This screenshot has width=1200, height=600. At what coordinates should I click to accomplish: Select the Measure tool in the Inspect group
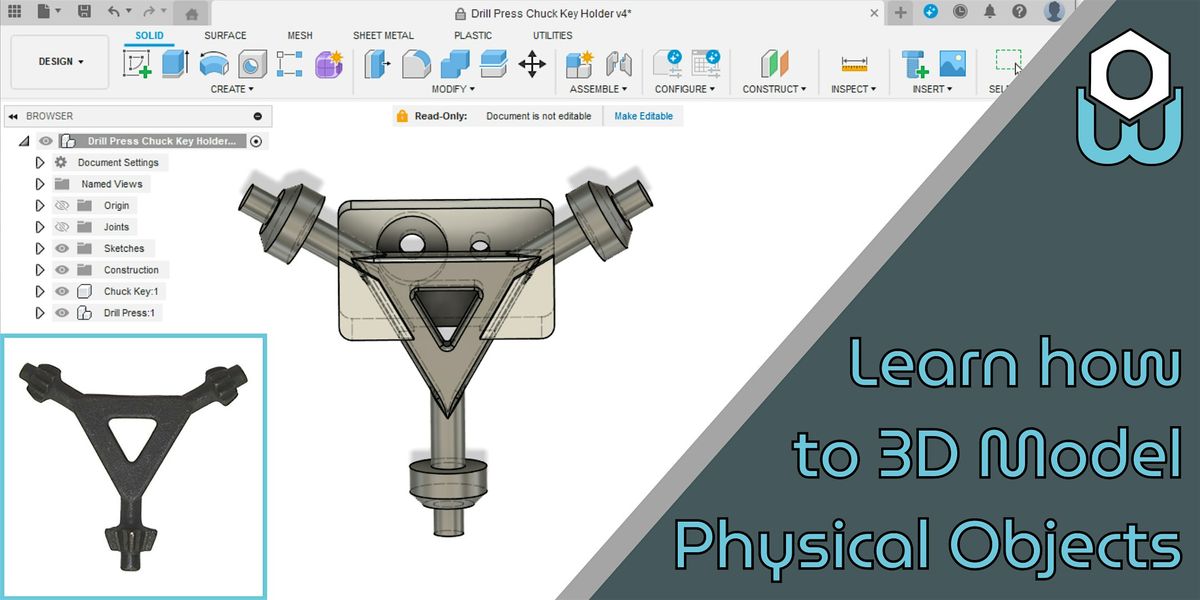pos(854,63)
